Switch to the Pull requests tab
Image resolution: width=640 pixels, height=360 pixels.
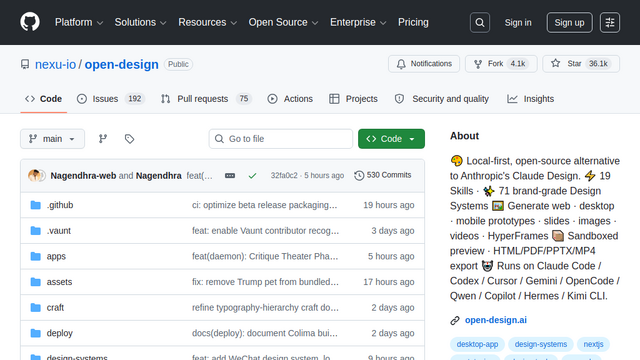click(206, 99)
